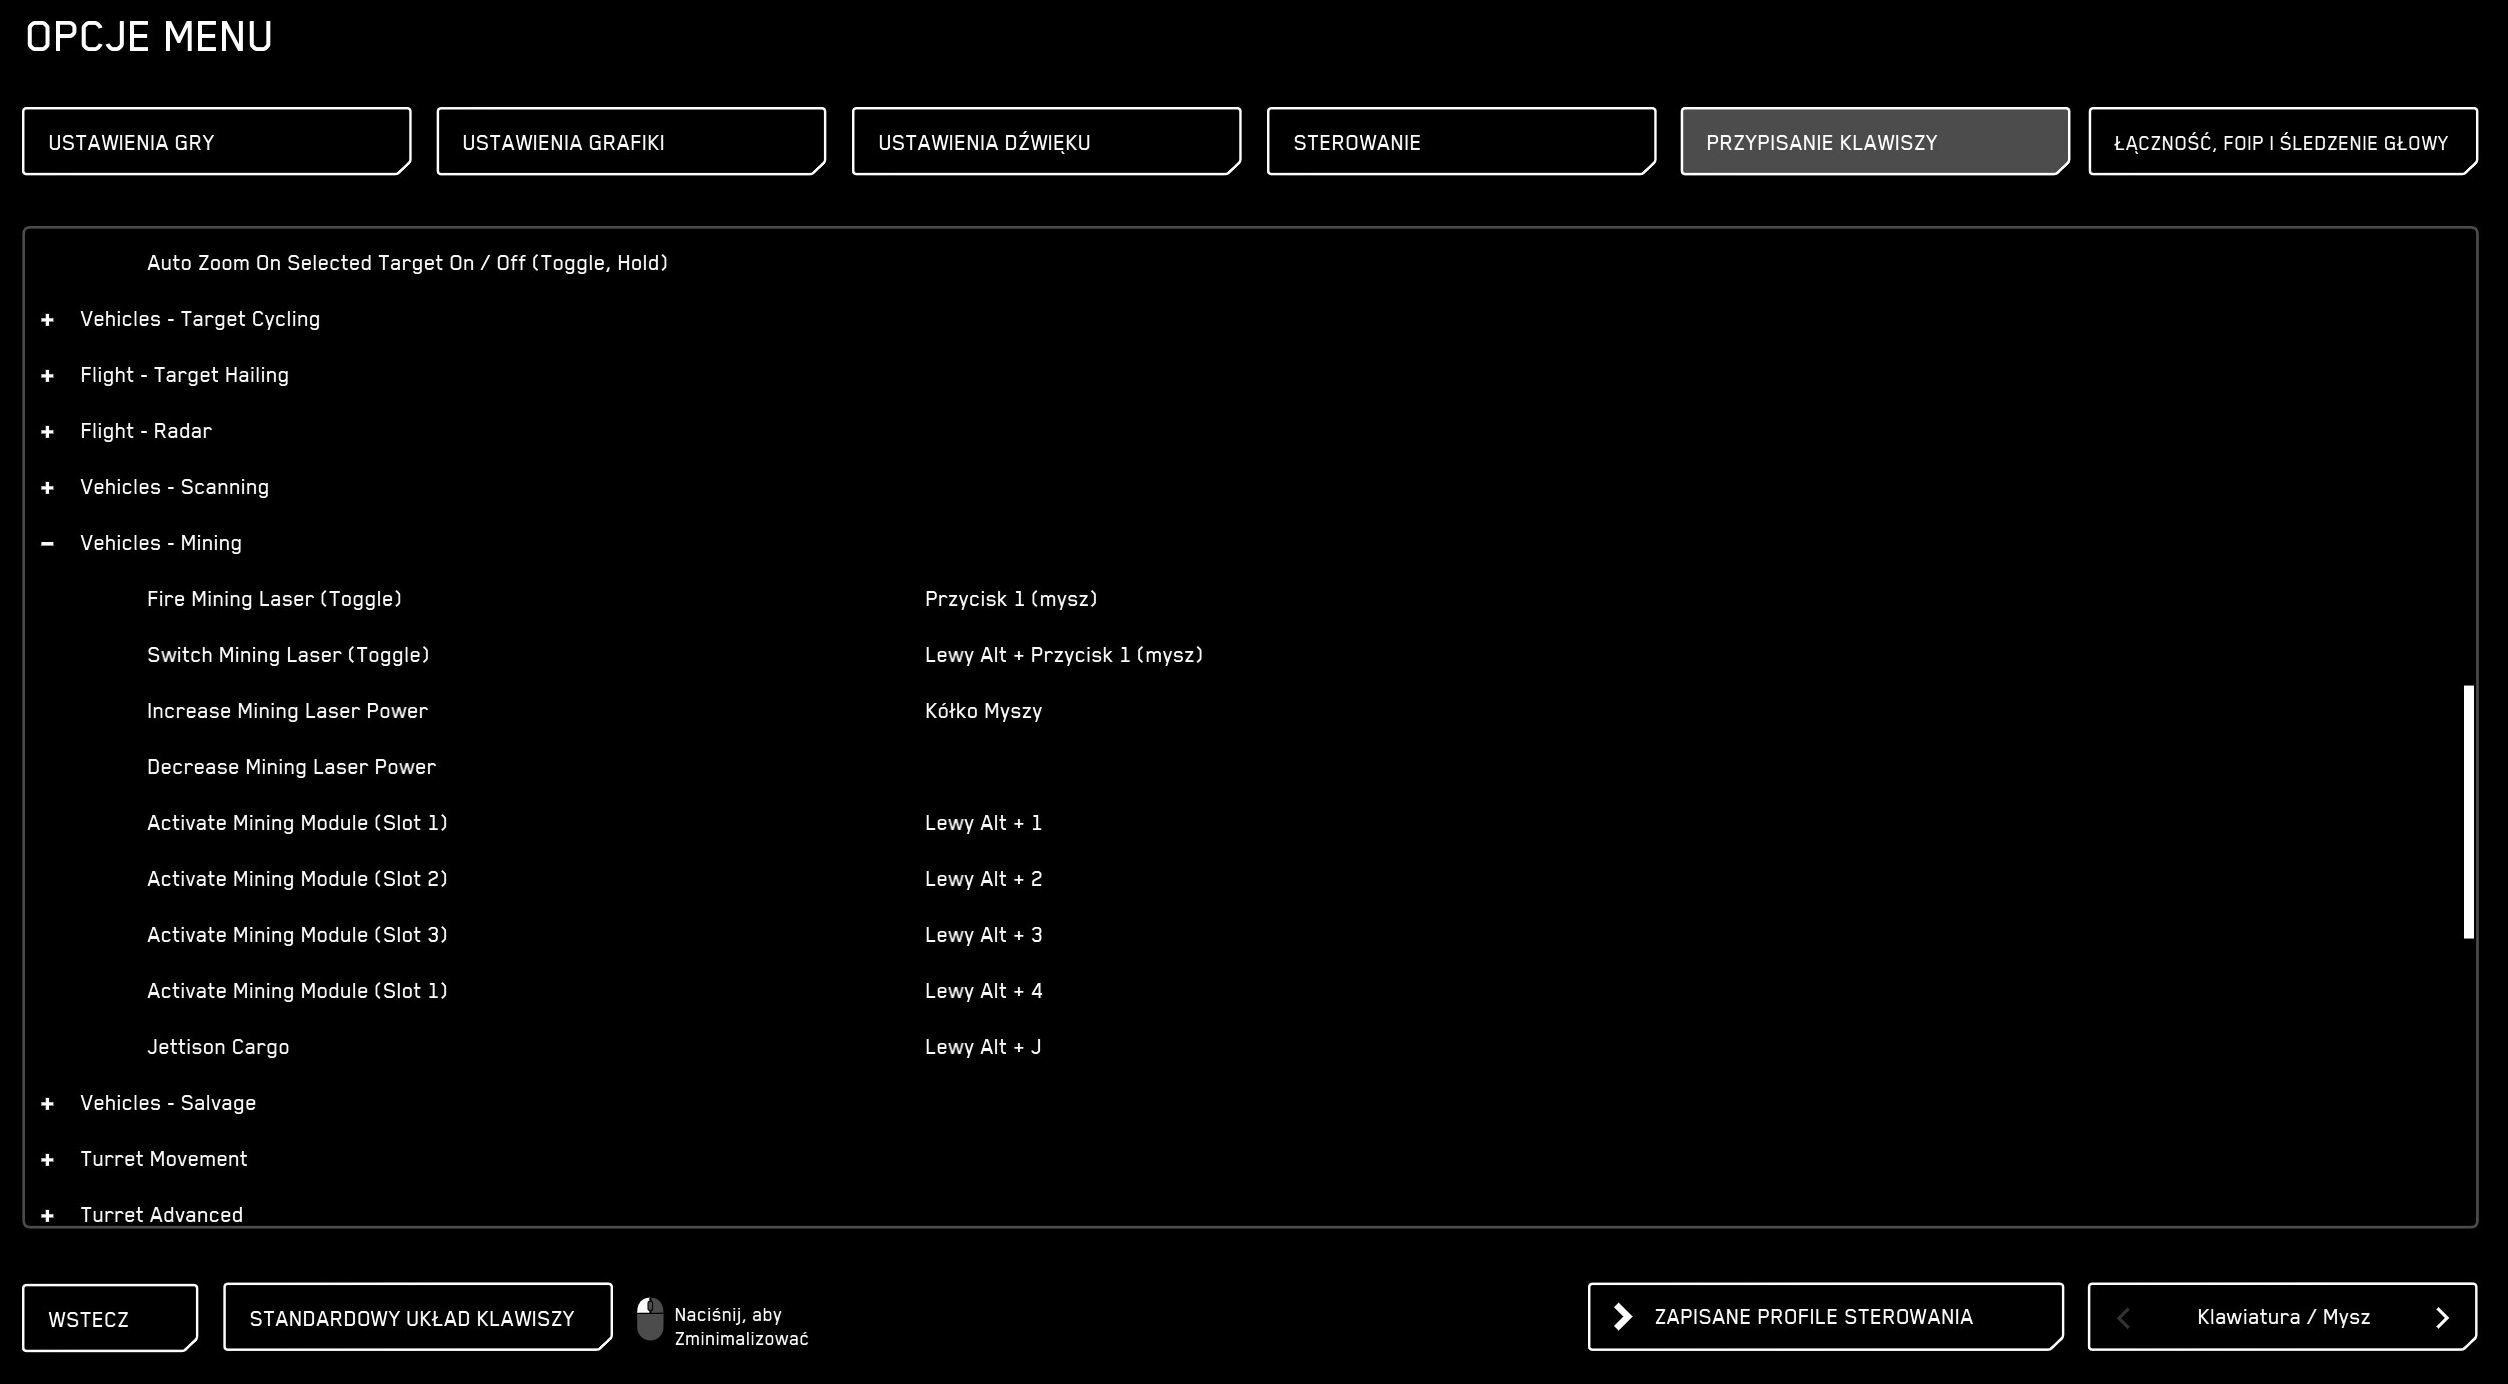The width and height of the screenshot is (2508, 1384).
Task: Expand the Vehicles - Scanning section
Action: pos(47,488)
